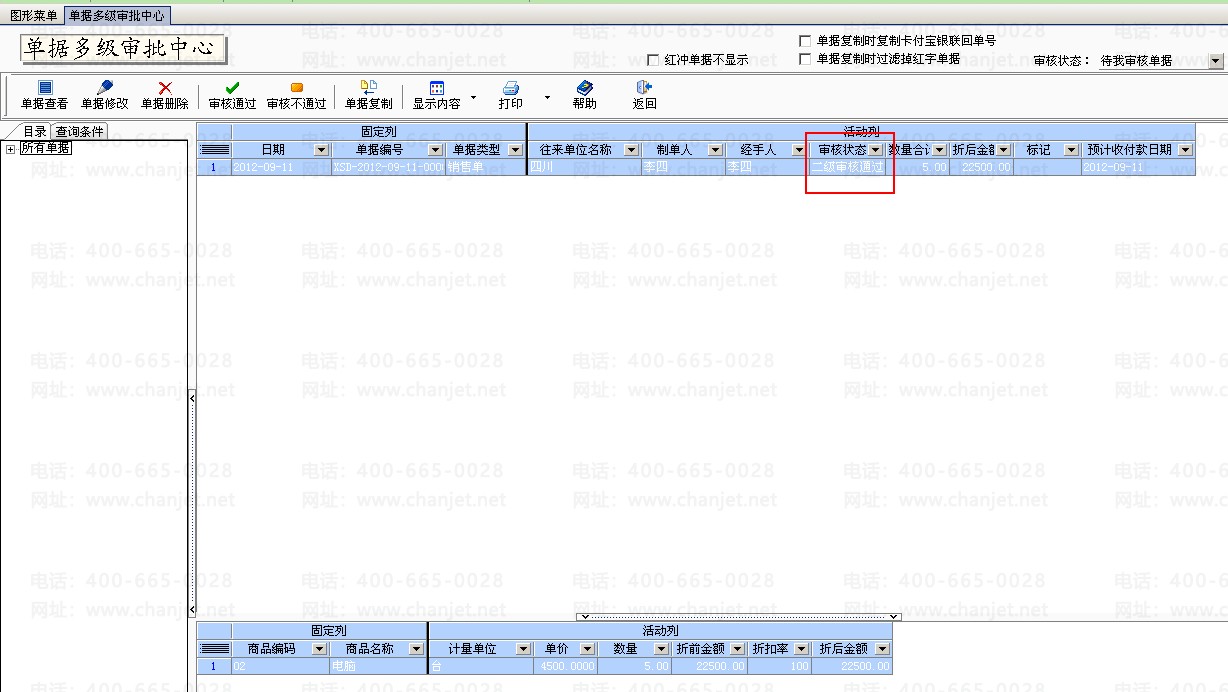Click the 打印 printer icon

tap(510, 89)
